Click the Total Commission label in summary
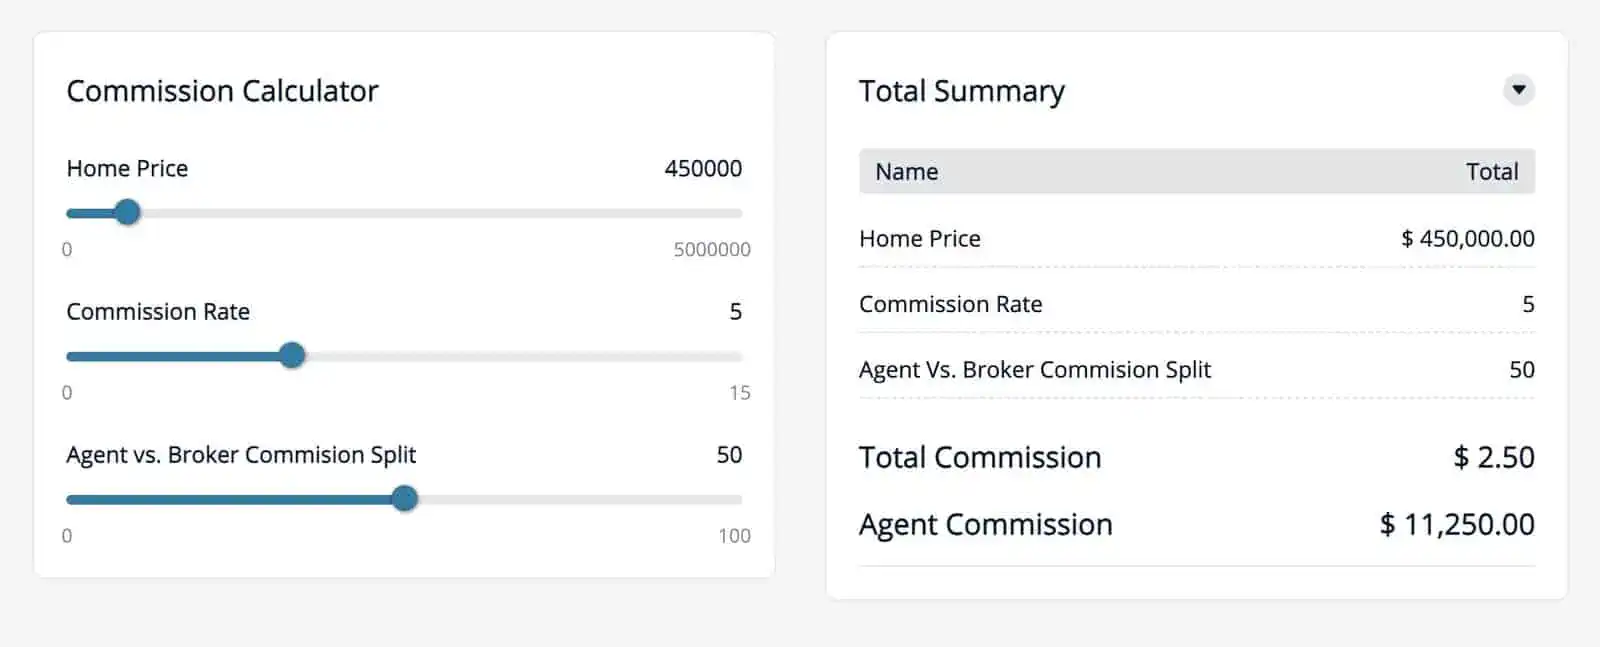 click(979, 457)
